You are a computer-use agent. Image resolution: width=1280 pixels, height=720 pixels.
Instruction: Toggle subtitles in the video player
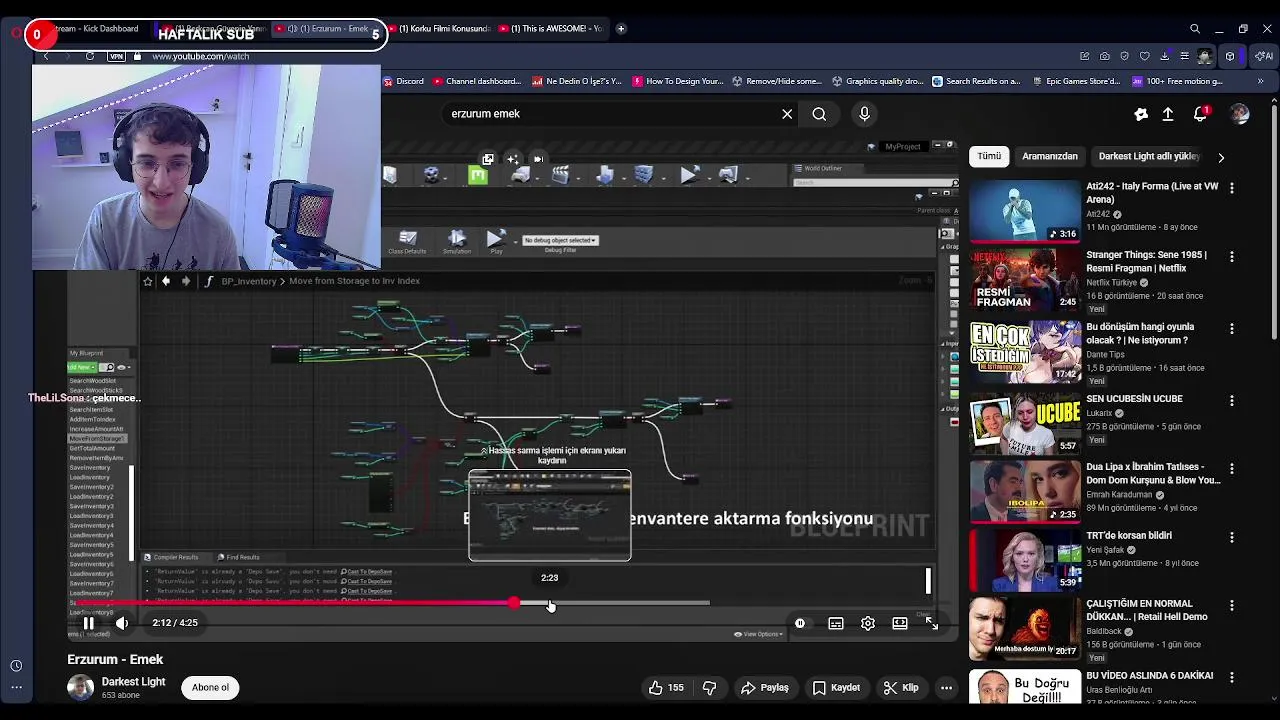click(836, 623)
